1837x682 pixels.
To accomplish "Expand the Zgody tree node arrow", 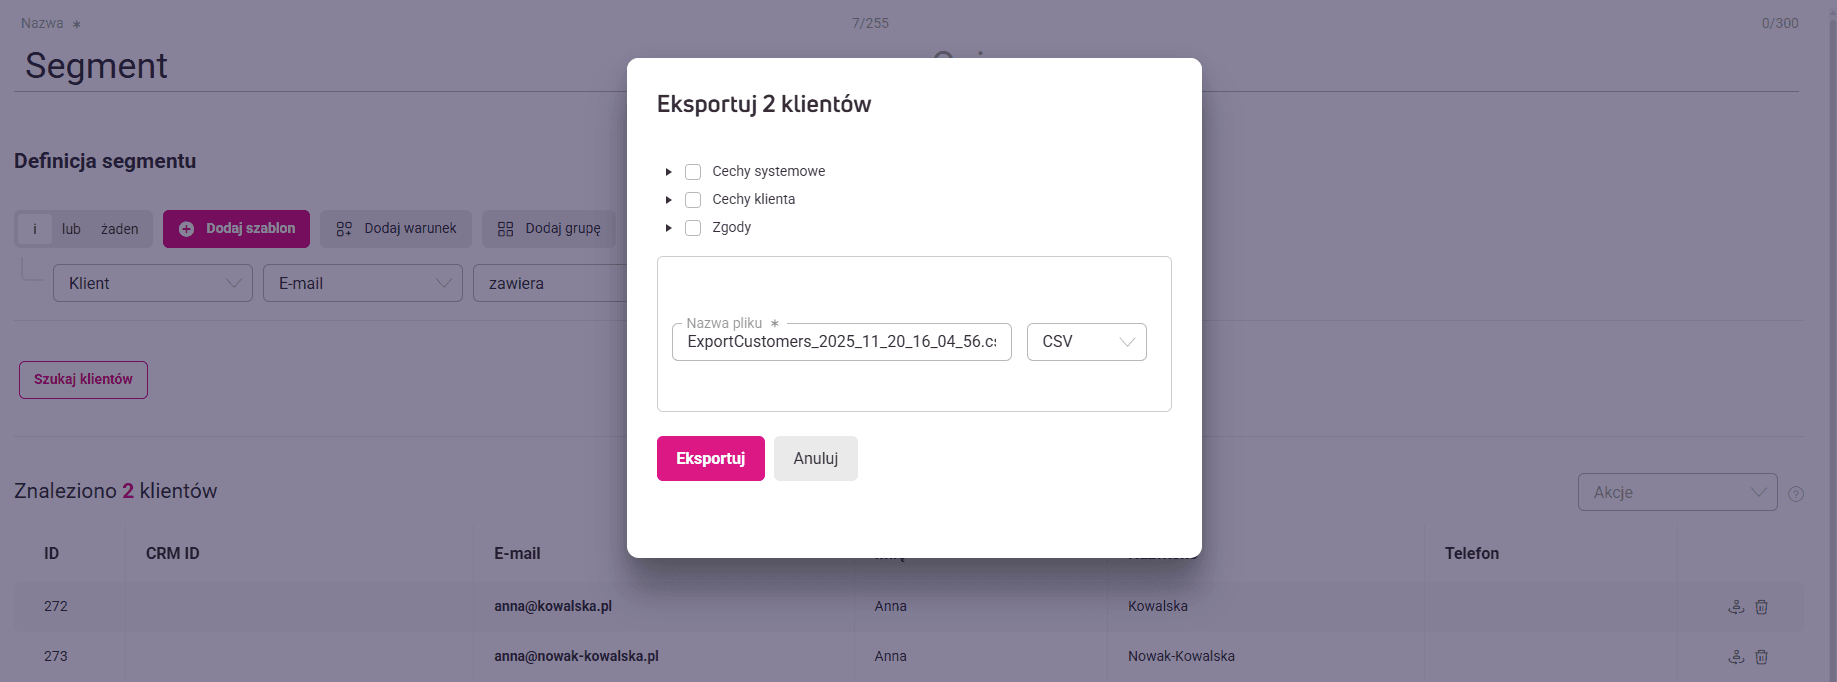I will (669, 228).
